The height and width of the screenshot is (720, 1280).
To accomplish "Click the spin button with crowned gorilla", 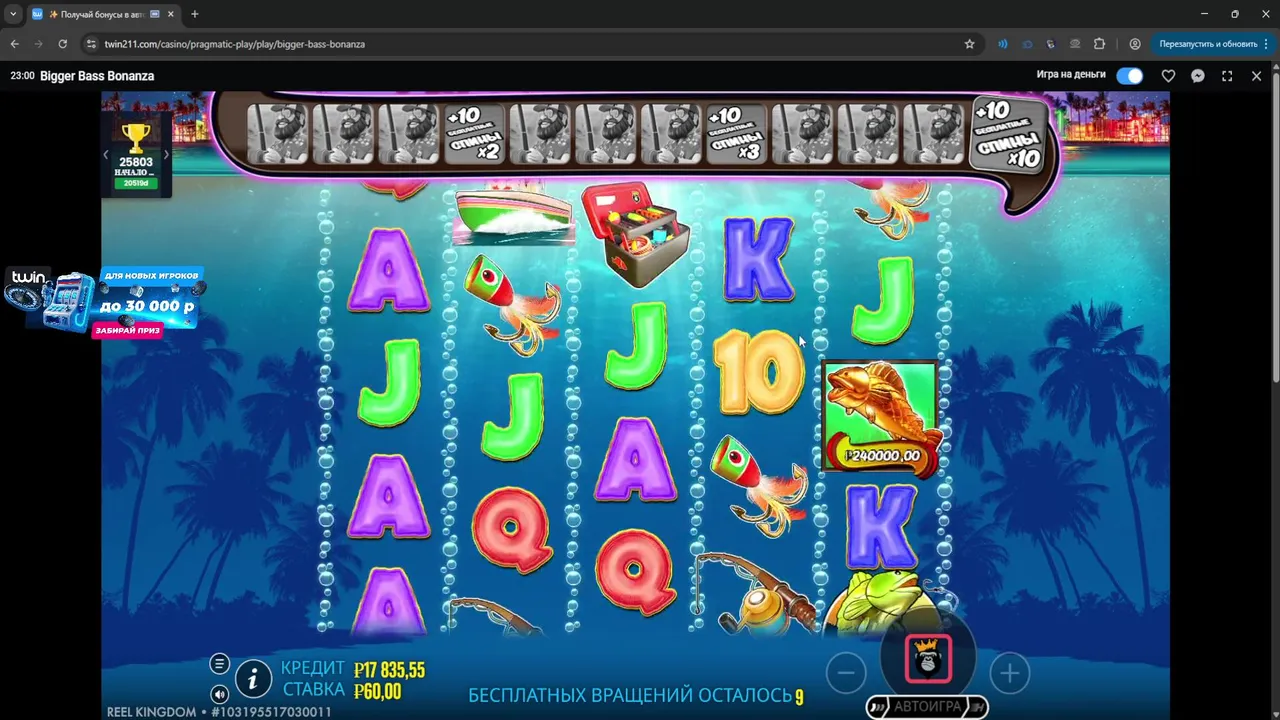I will (x=928, y=660).
